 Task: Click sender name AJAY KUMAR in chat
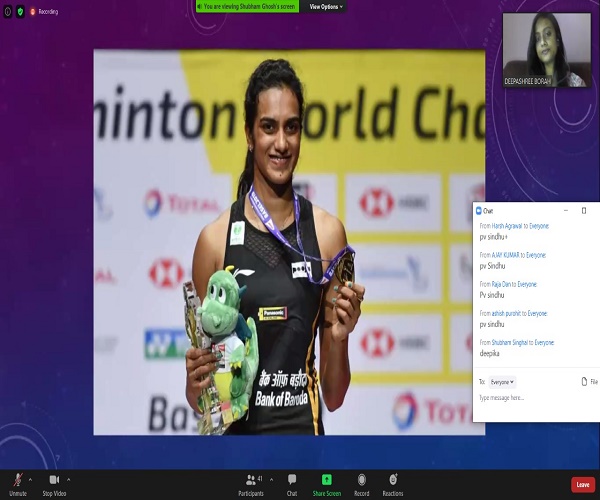pos(505,255)
